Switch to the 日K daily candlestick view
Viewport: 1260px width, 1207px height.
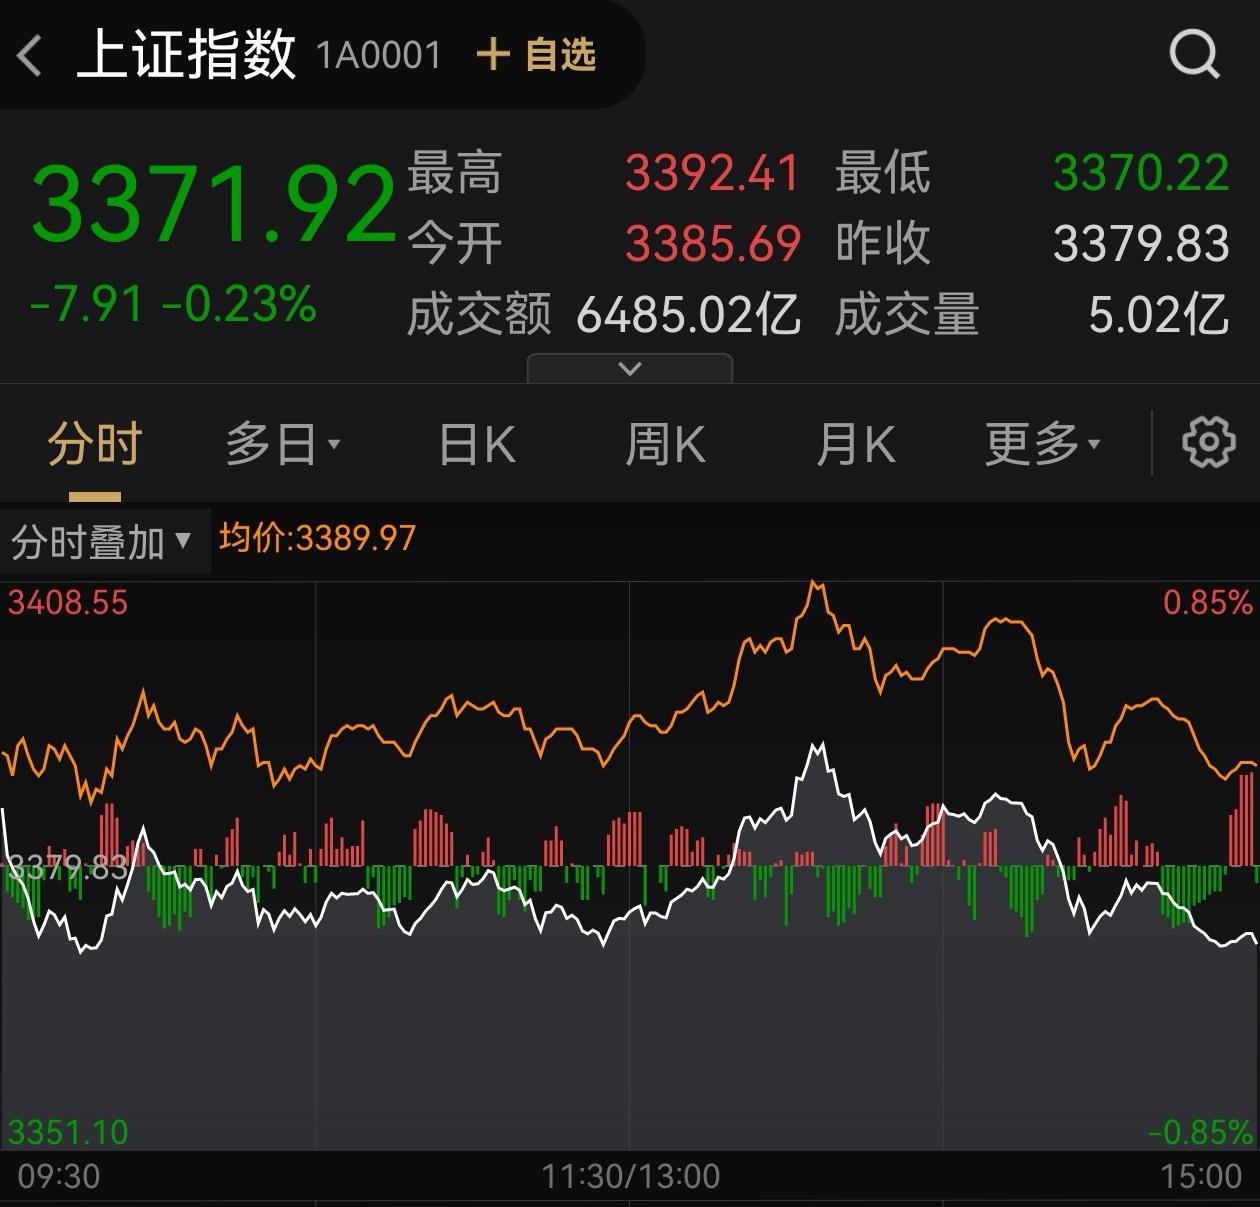tap(476, 441)
